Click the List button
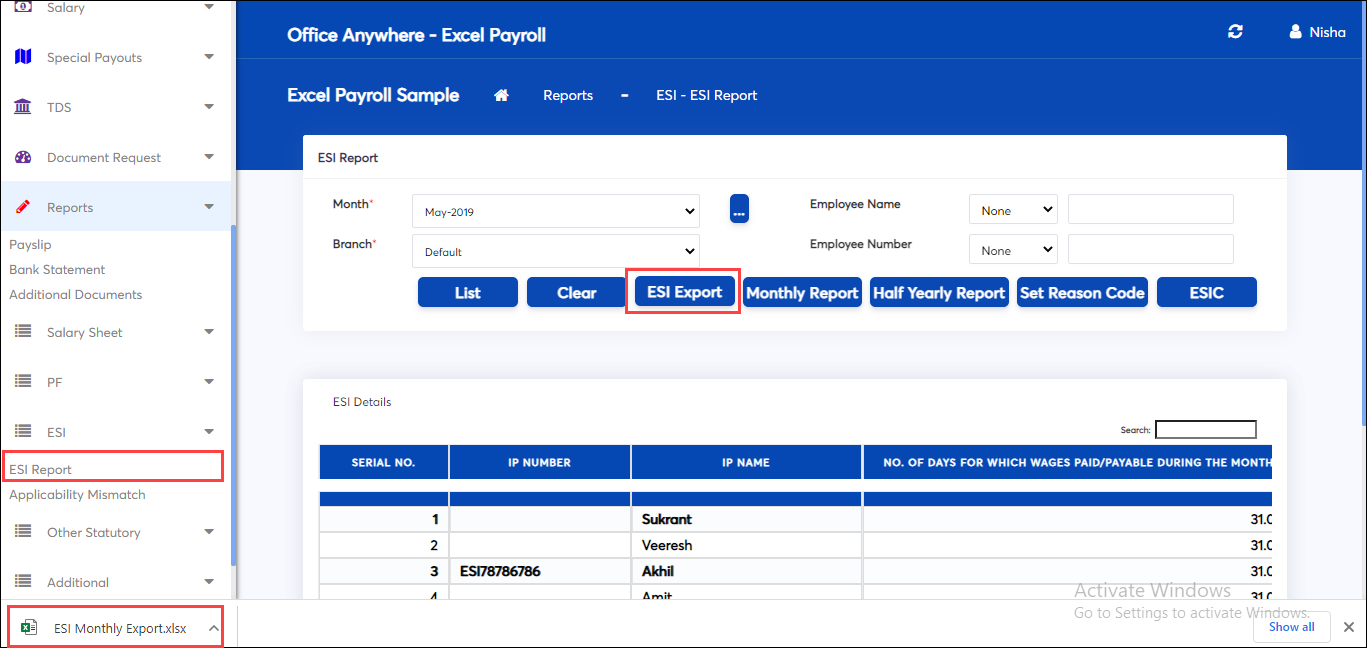 (x=468, y=292)
